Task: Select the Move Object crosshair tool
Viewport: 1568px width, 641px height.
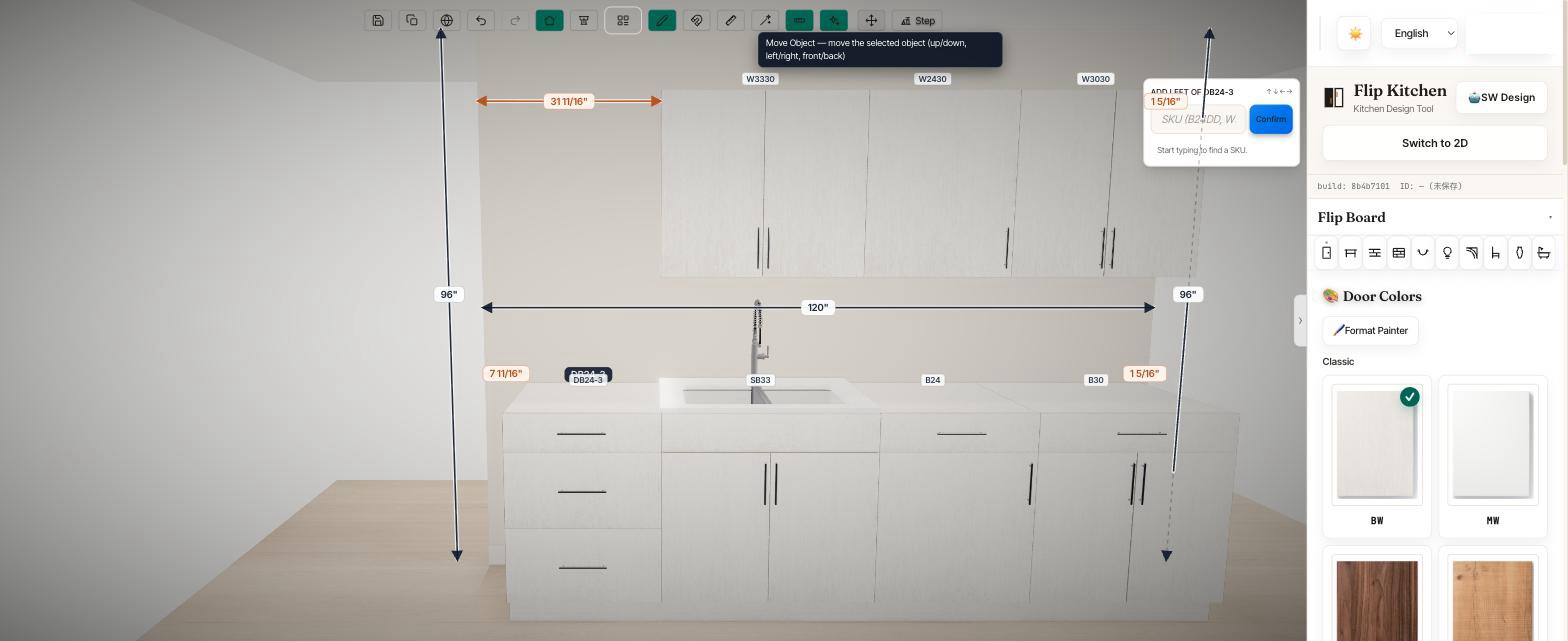Action: [x=871, y=20]
